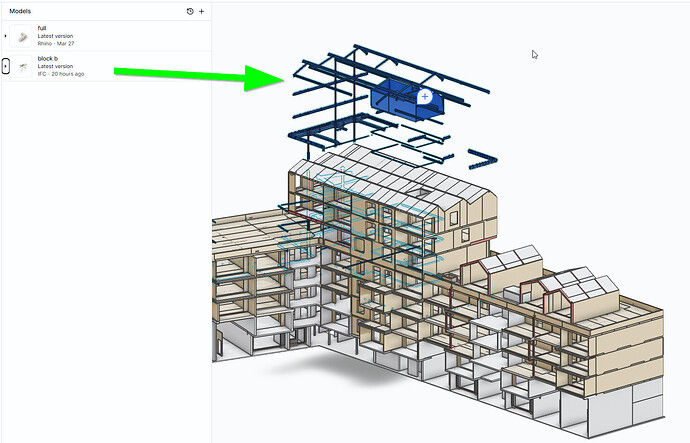Screen dimensions: 690x443
Task: Click the 'Rhino · Mar 27' source label
Action: pos(56,44)
